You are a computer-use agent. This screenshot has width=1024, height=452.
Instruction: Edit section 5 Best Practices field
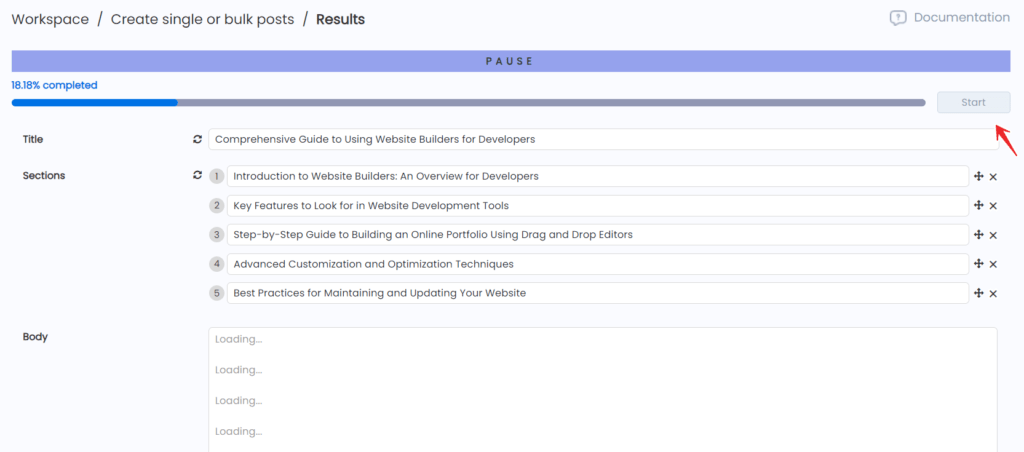pyautogui.click(x=598, y=293)
